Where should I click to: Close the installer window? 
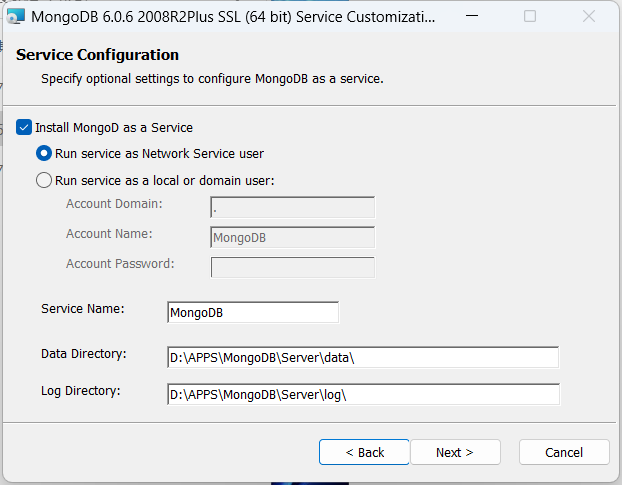pos(589,16)
